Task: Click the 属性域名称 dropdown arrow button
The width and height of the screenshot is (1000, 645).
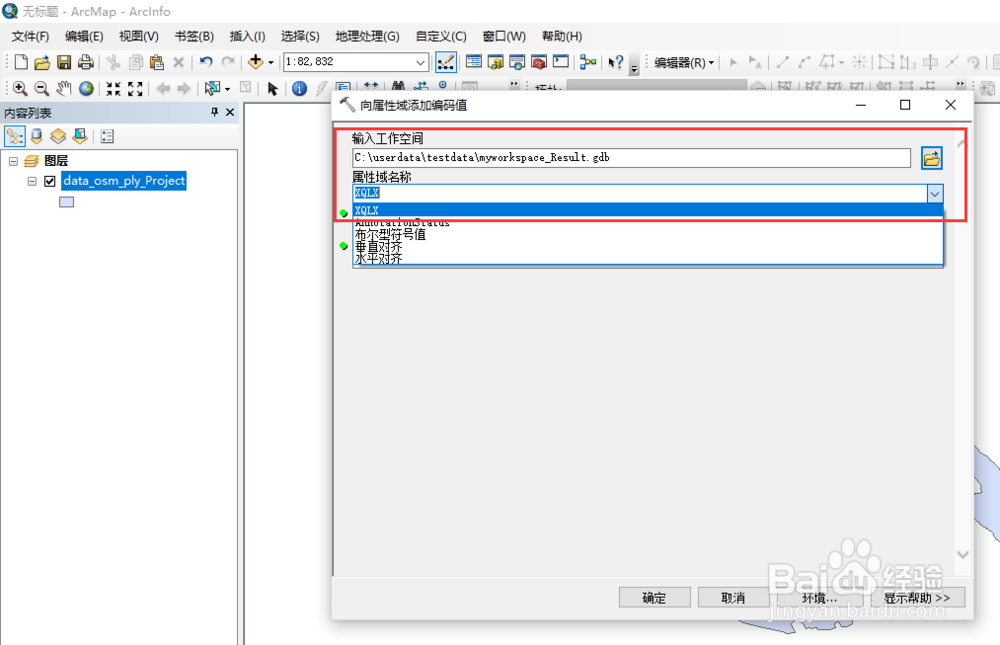Action: click(934, 193)
